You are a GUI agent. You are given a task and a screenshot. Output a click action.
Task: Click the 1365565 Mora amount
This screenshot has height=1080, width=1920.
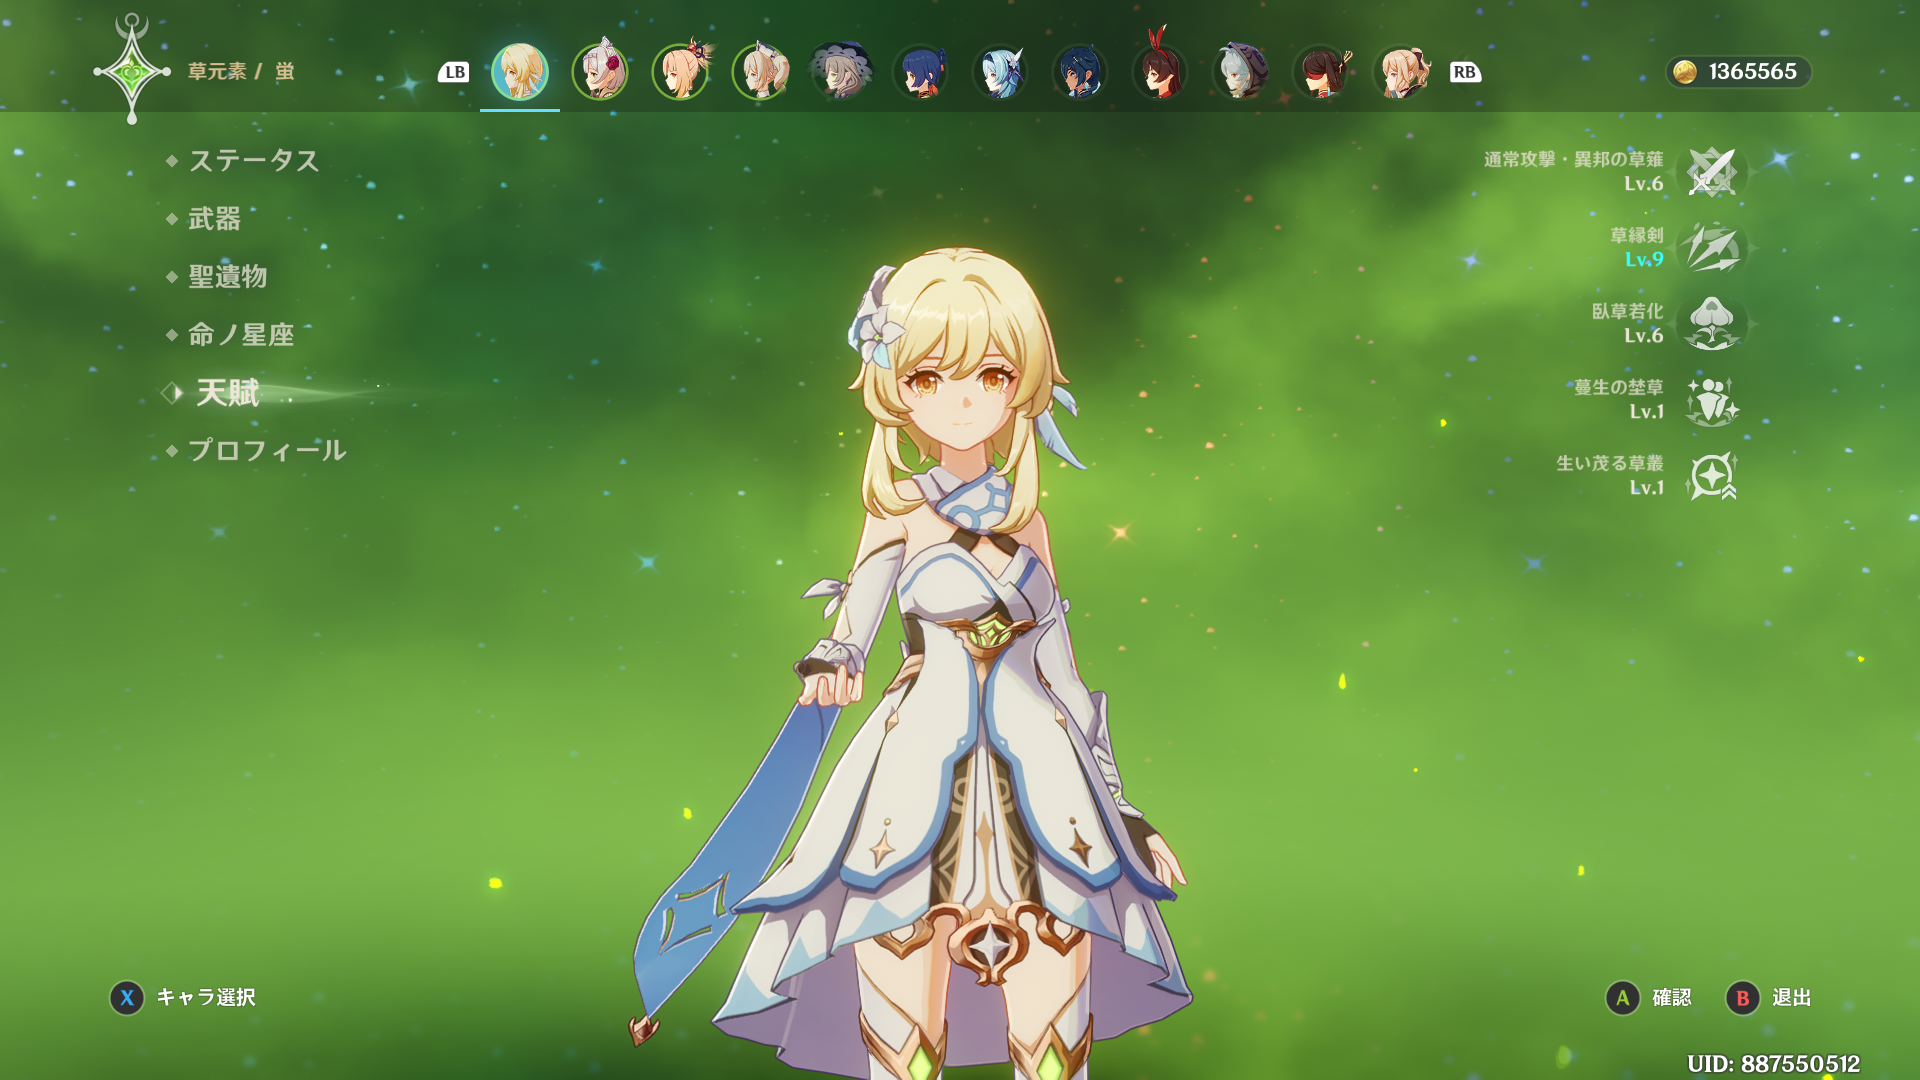(1752, 72)
